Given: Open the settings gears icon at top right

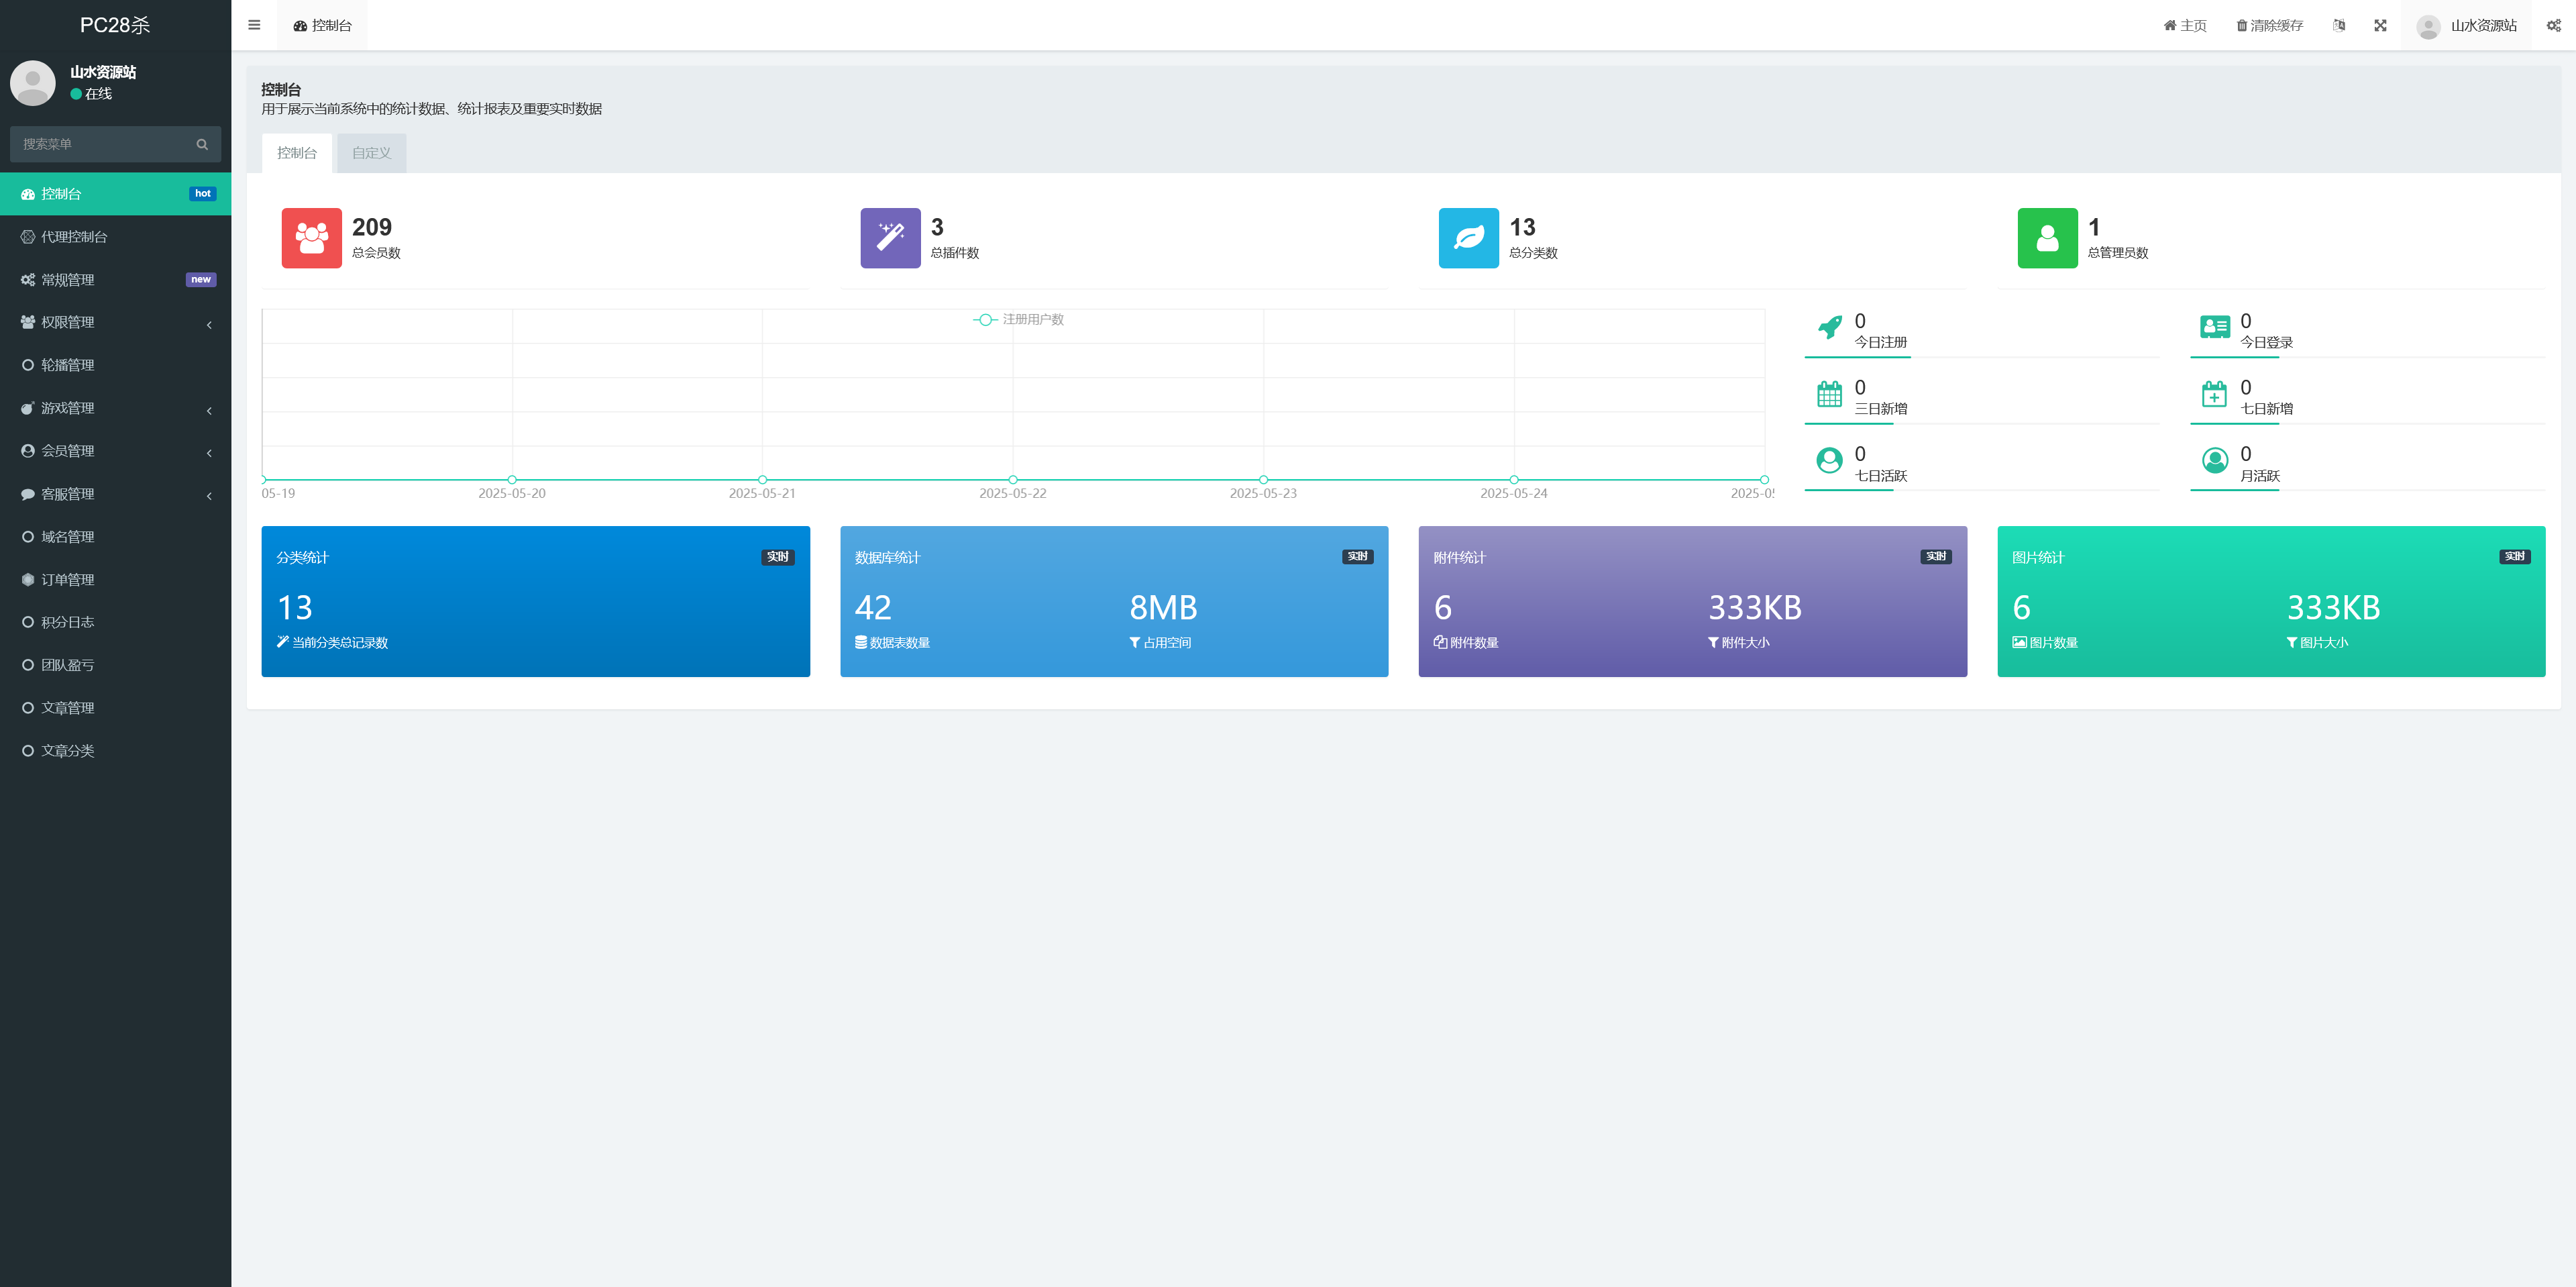Looking at the screenshot, I should (2553, 25).
